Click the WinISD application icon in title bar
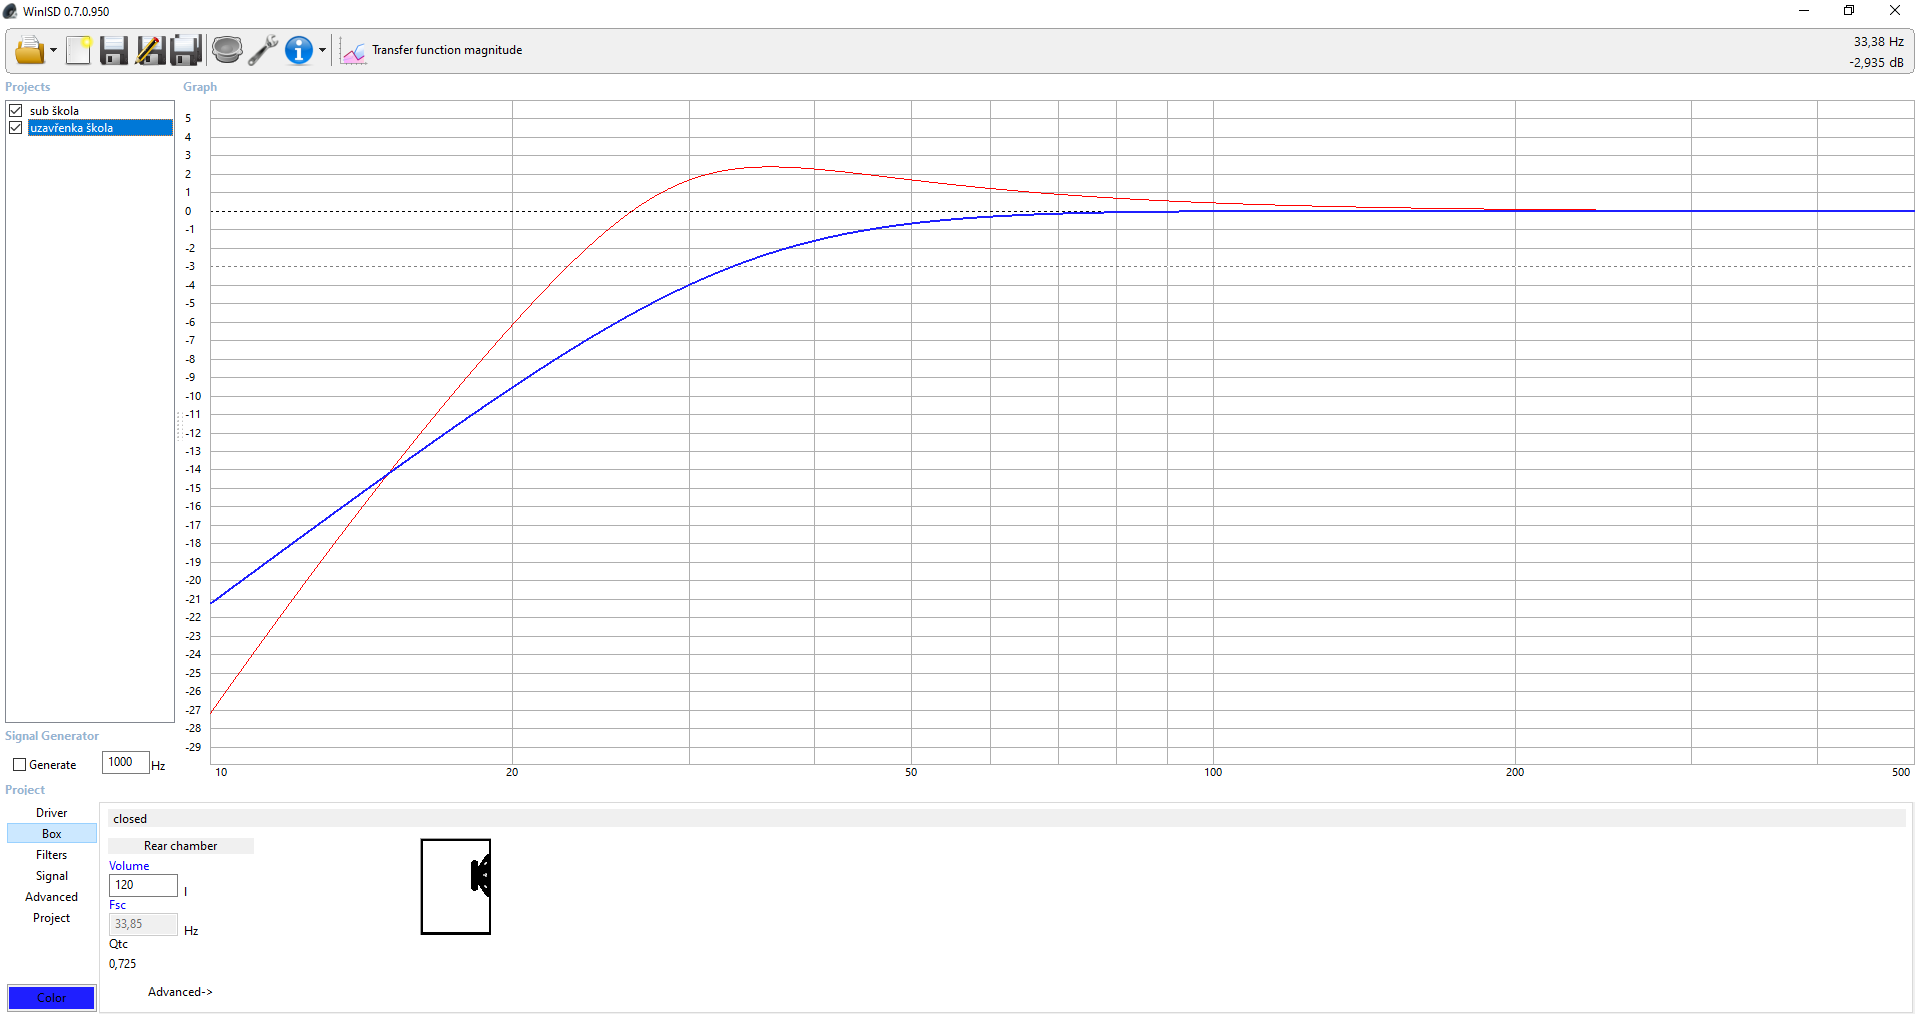1919x1018 pixels. tap(10, 11)
